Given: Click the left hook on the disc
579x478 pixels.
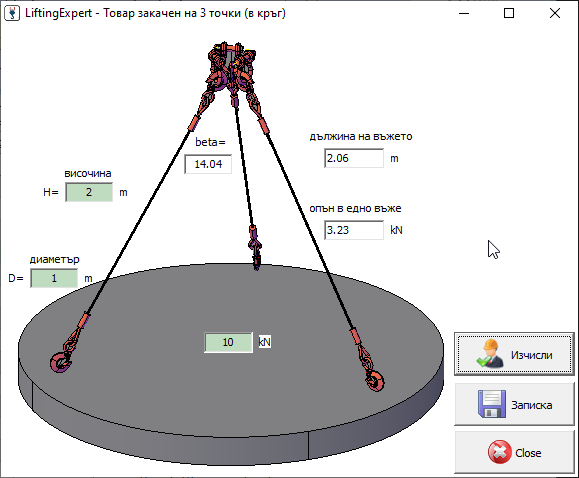Looking at the screenshot, I should [x=62, y=362].
